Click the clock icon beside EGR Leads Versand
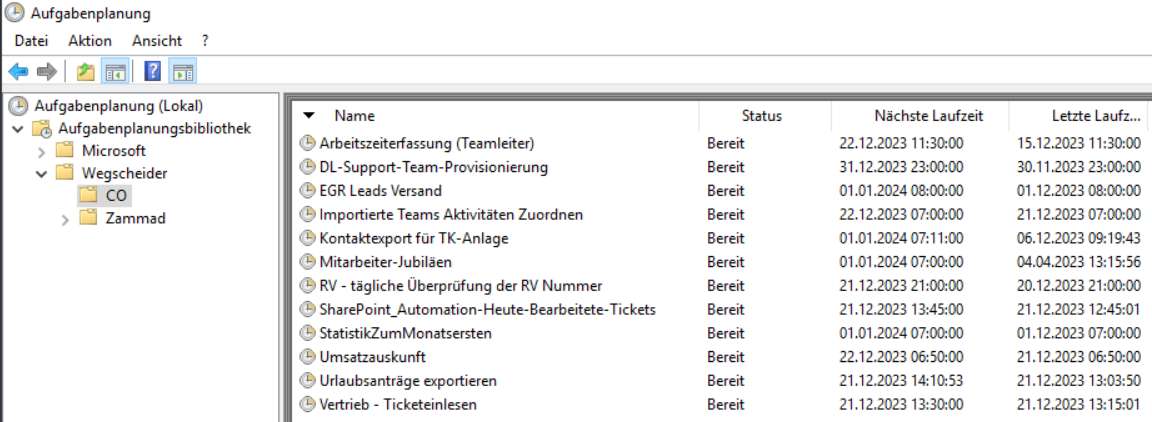The width and height of the screenshot is (1152, 422). click(307, 190)
